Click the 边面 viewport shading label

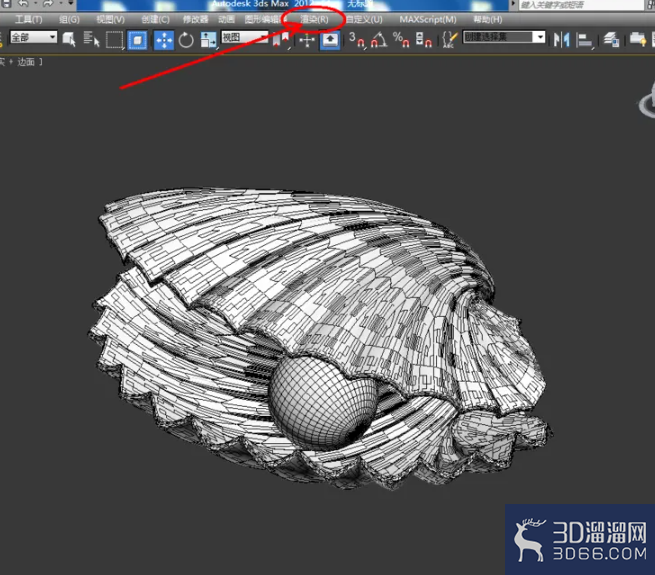pos(25,62)
